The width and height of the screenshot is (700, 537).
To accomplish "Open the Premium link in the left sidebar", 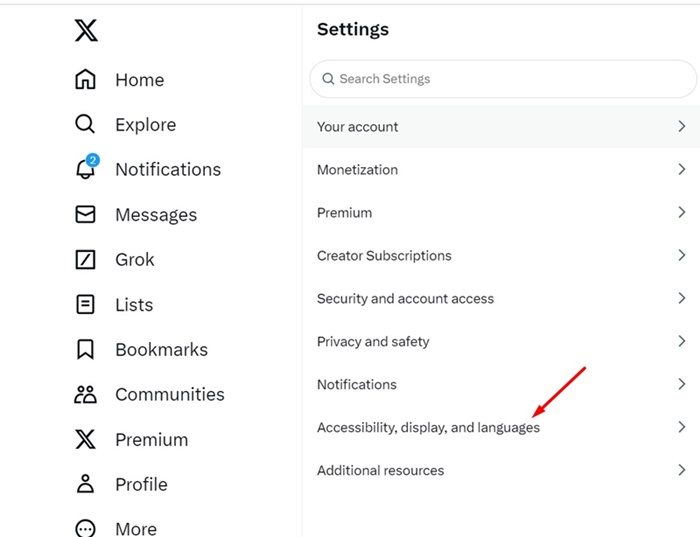I will [151, 440].
